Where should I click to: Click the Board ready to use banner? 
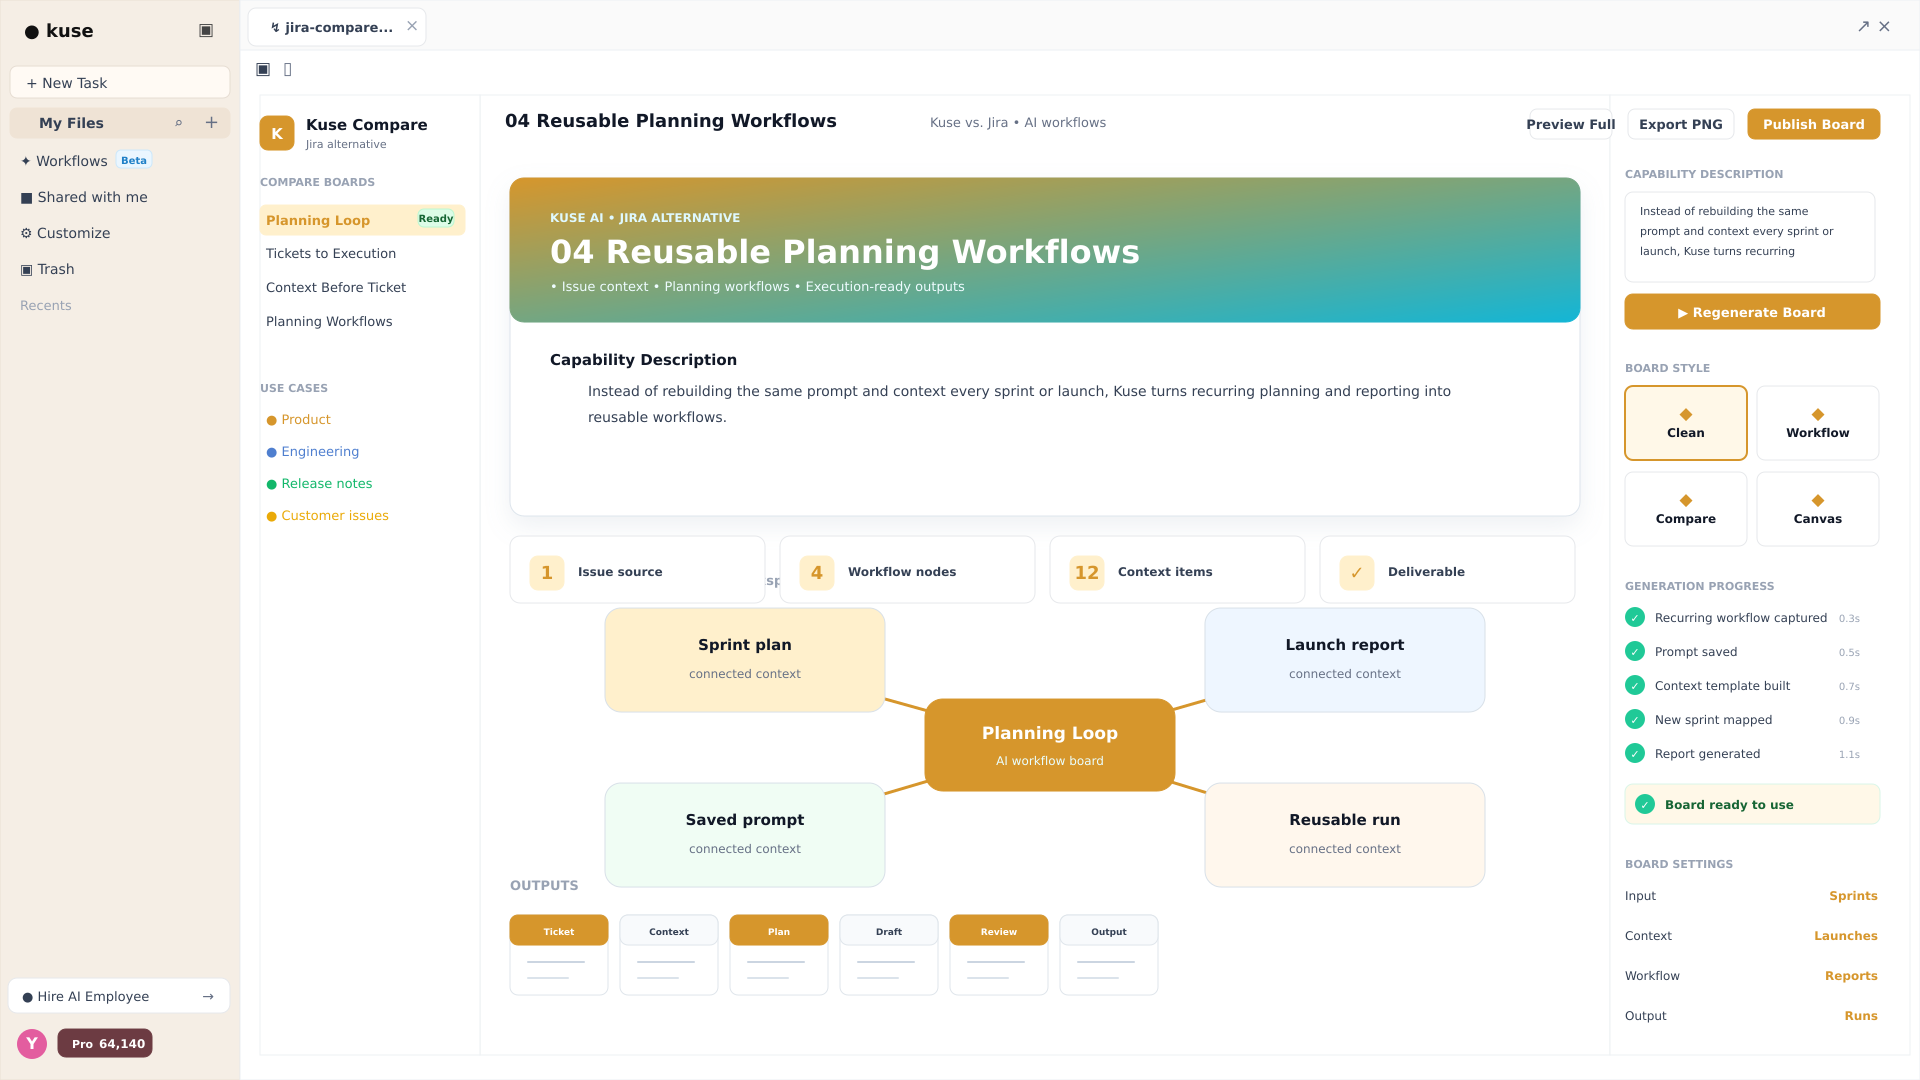pyautogui.click(x=1752, y=804)
